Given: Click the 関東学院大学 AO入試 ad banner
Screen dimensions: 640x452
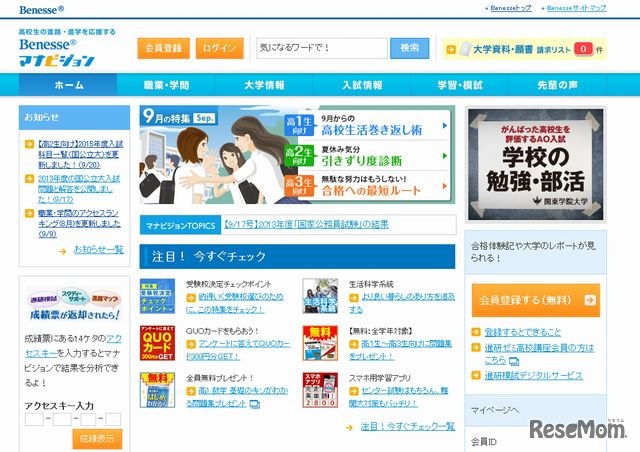Looking at the screenshot, I should 536,164.
